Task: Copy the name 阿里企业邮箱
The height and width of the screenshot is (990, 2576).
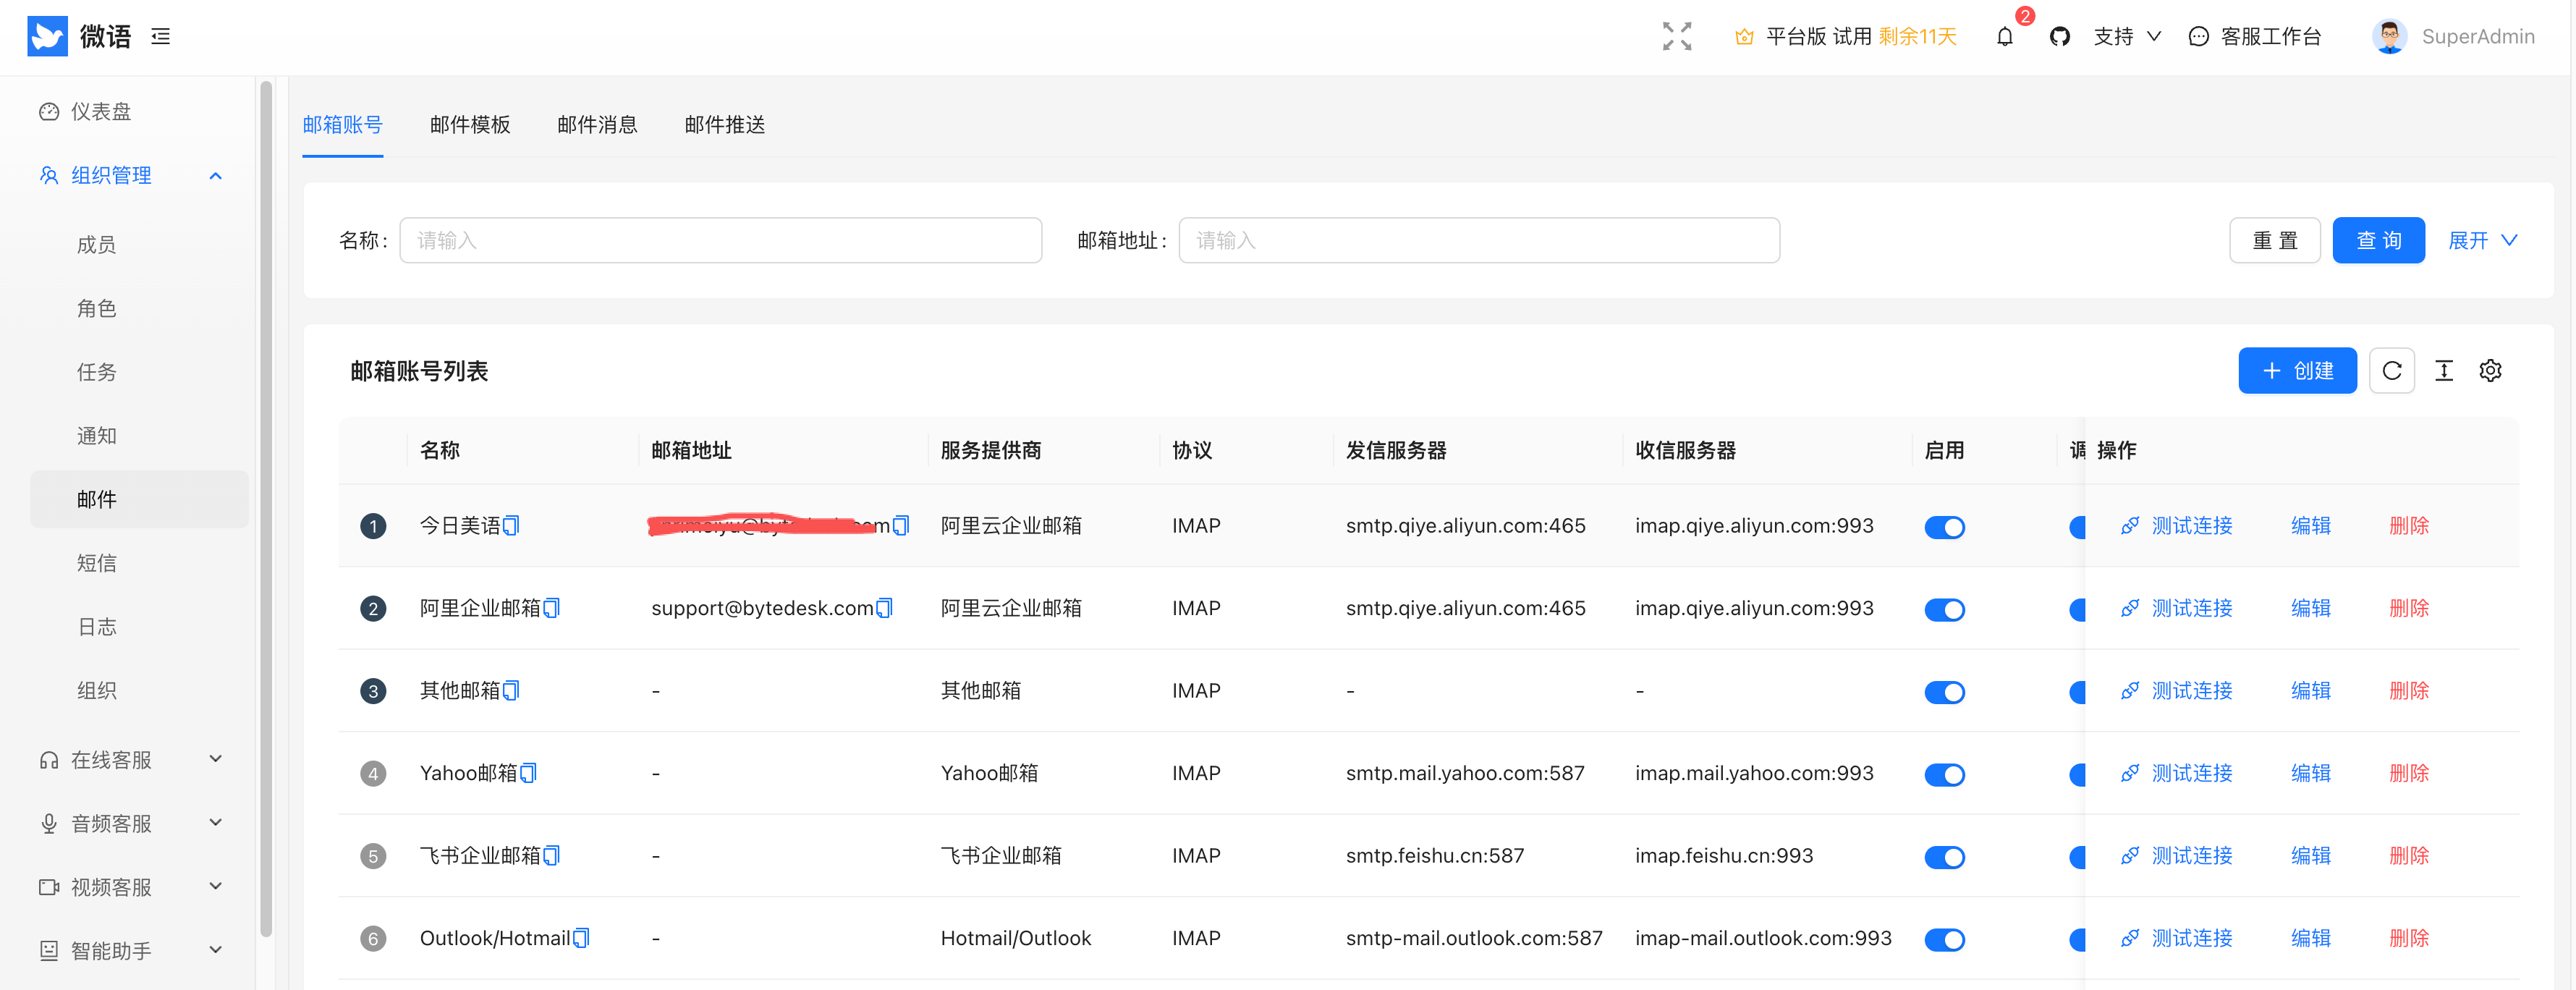Action: click(x=552, y=608)
